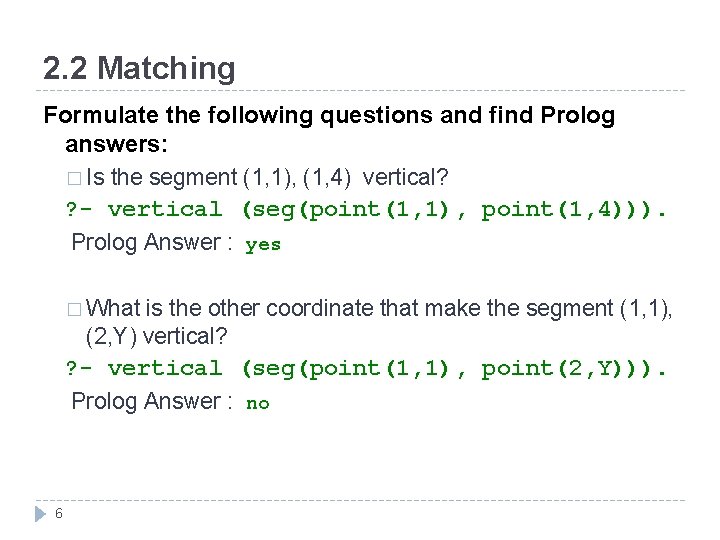Select the "2.2 Matching" slide title
The height and width of the screenshot is (540, 720).
[x=139, y=68]
